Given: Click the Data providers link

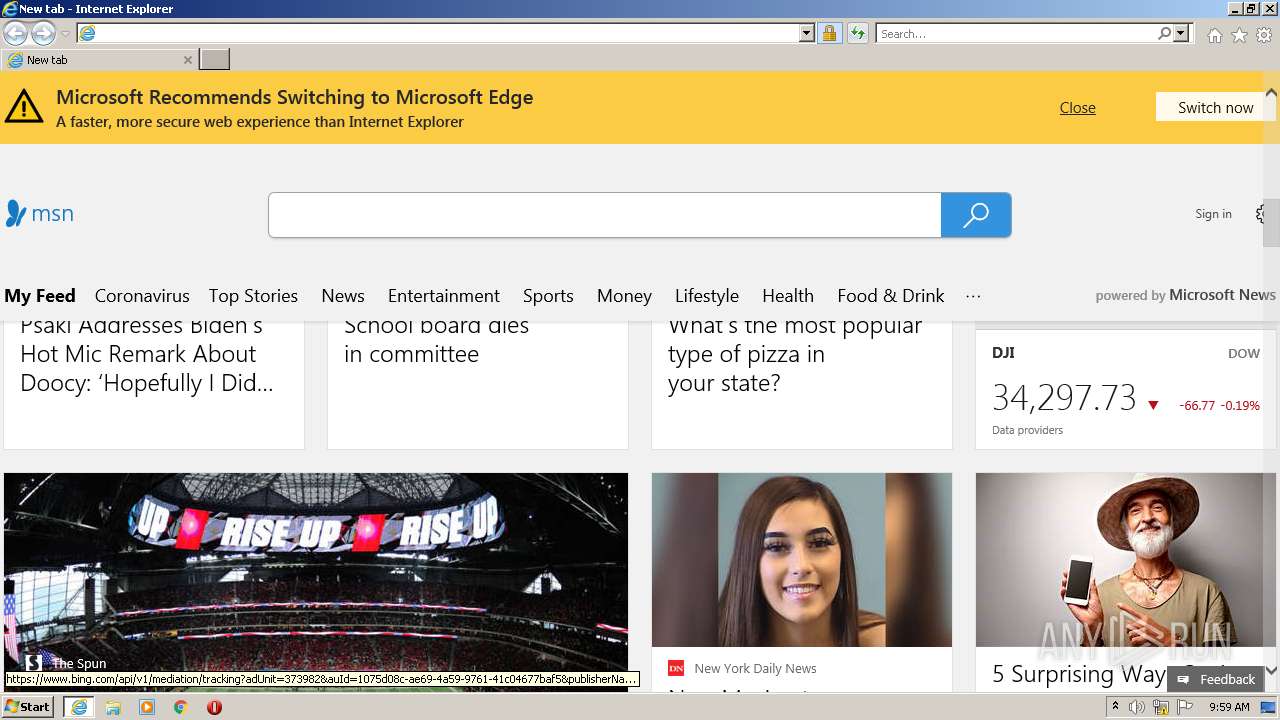Looking at the screenshot, I should coord(1027,430).
